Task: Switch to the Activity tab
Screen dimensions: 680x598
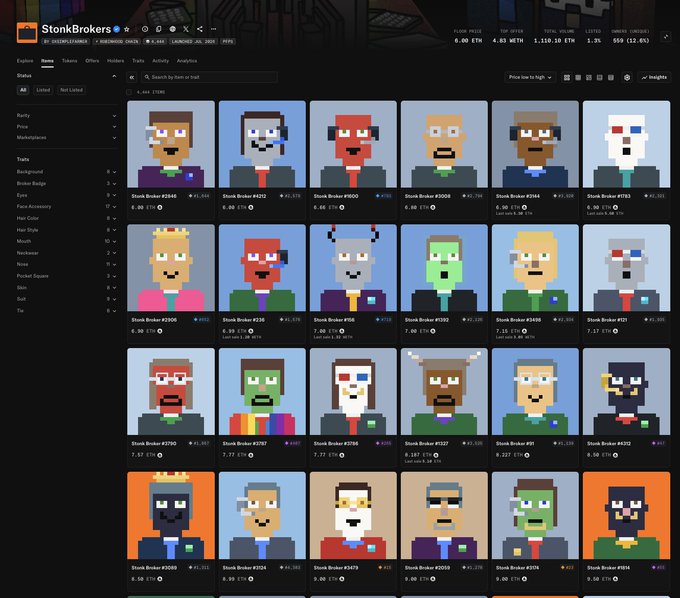Action: pos(160,61)
